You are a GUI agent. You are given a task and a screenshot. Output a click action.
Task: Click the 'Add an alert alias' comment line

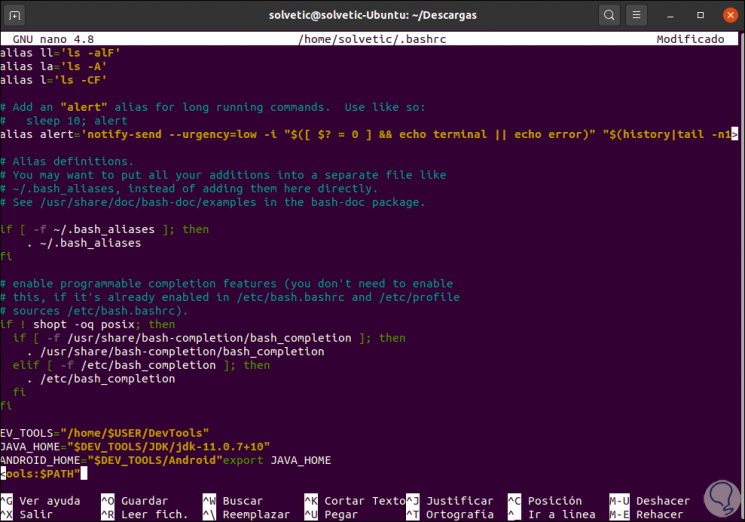point(212,107)
